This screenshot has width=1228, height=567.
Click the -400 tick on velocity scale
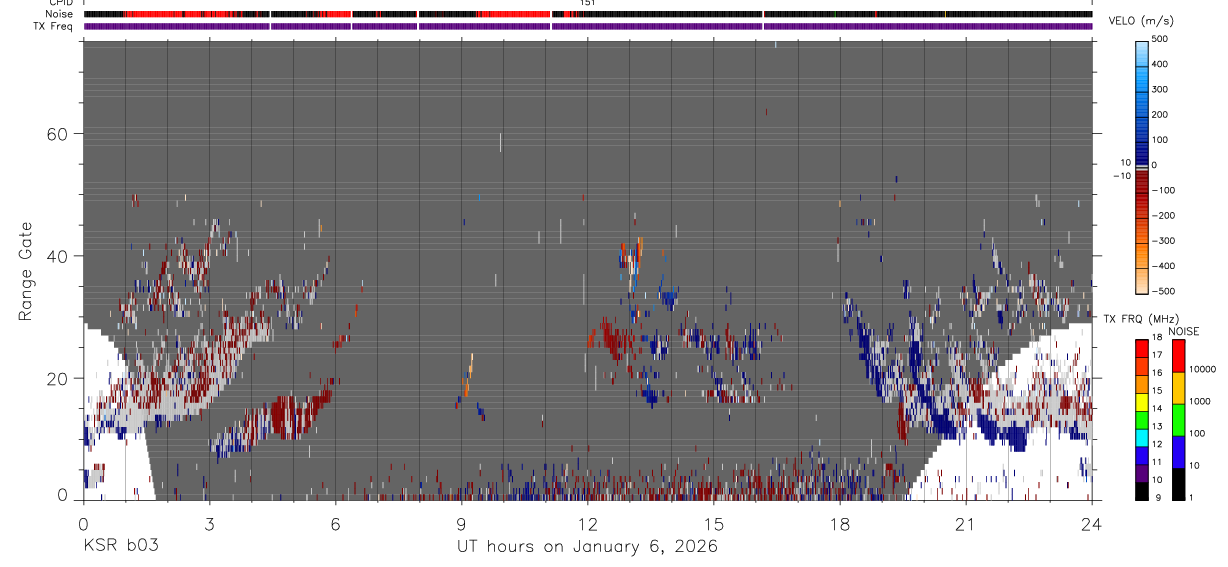[x=1162, y=266]
